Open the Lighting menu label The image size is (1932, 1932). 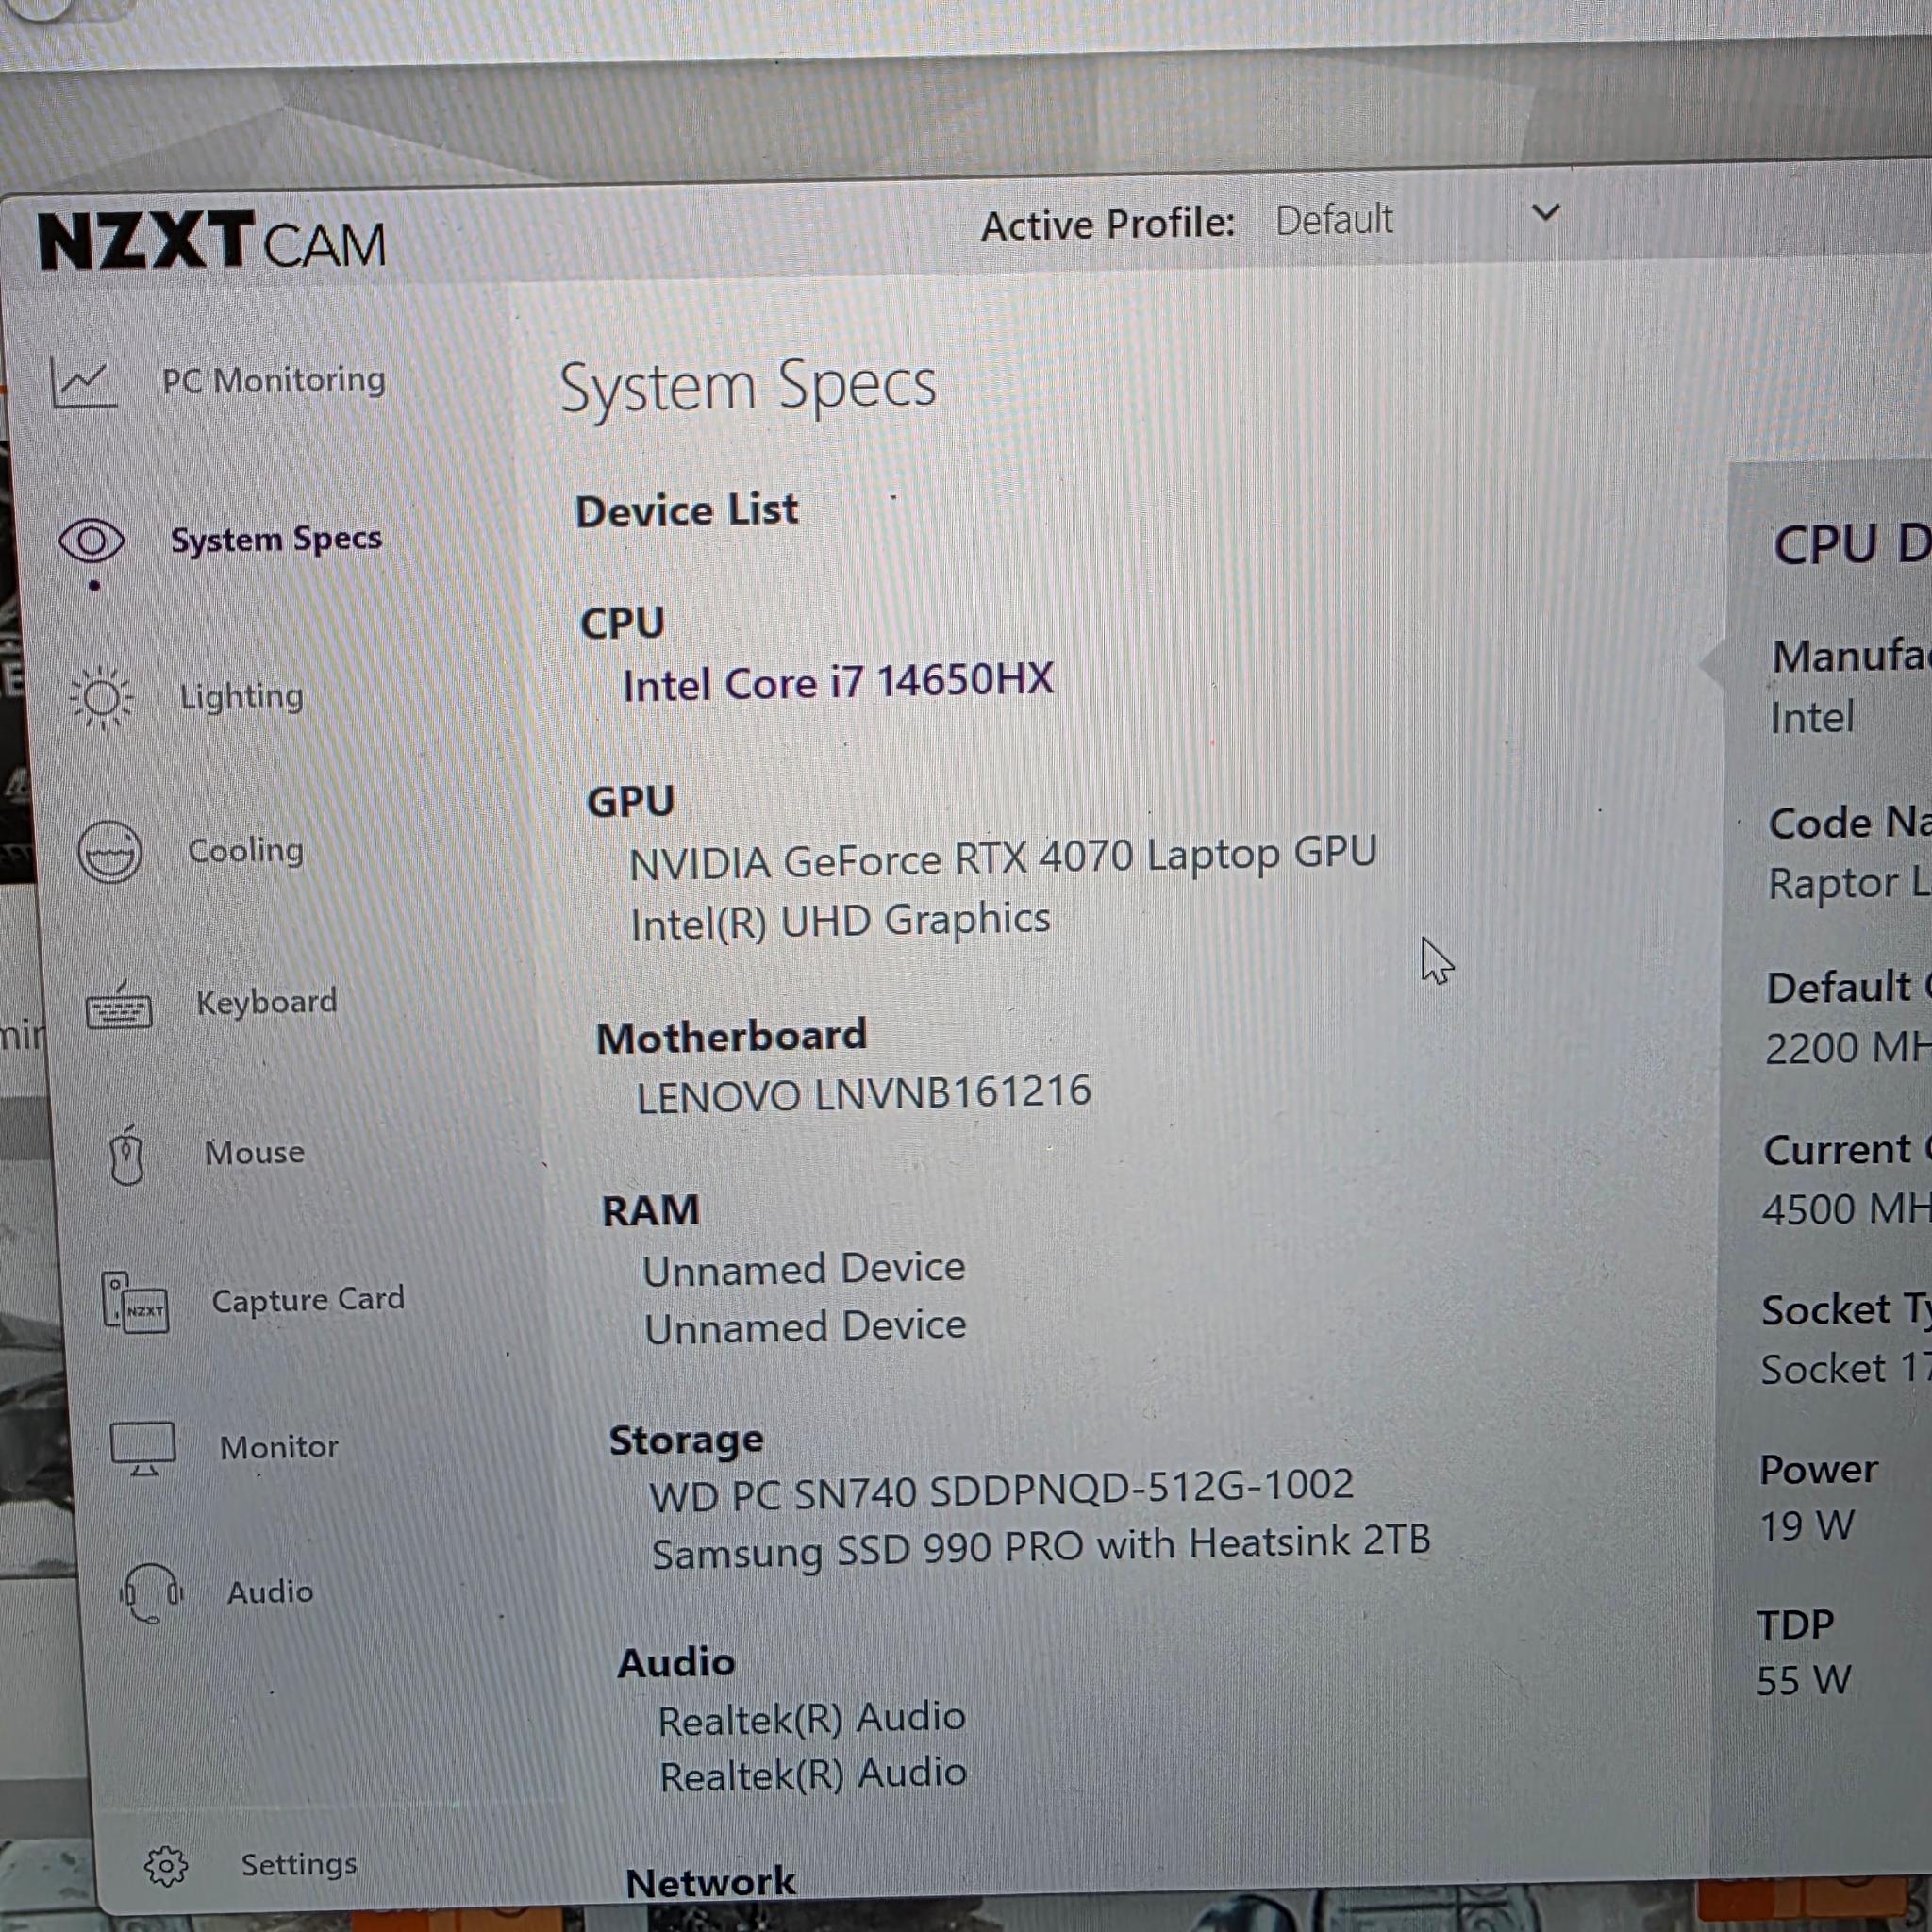241,696
